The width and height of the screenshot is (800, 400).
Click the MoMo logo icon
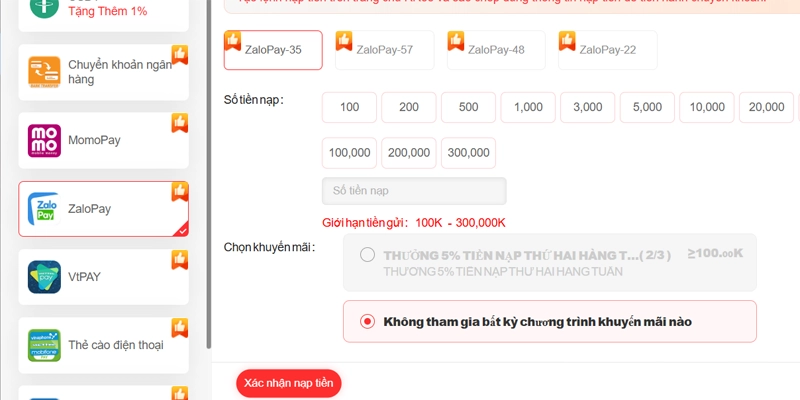coord(44,140)
